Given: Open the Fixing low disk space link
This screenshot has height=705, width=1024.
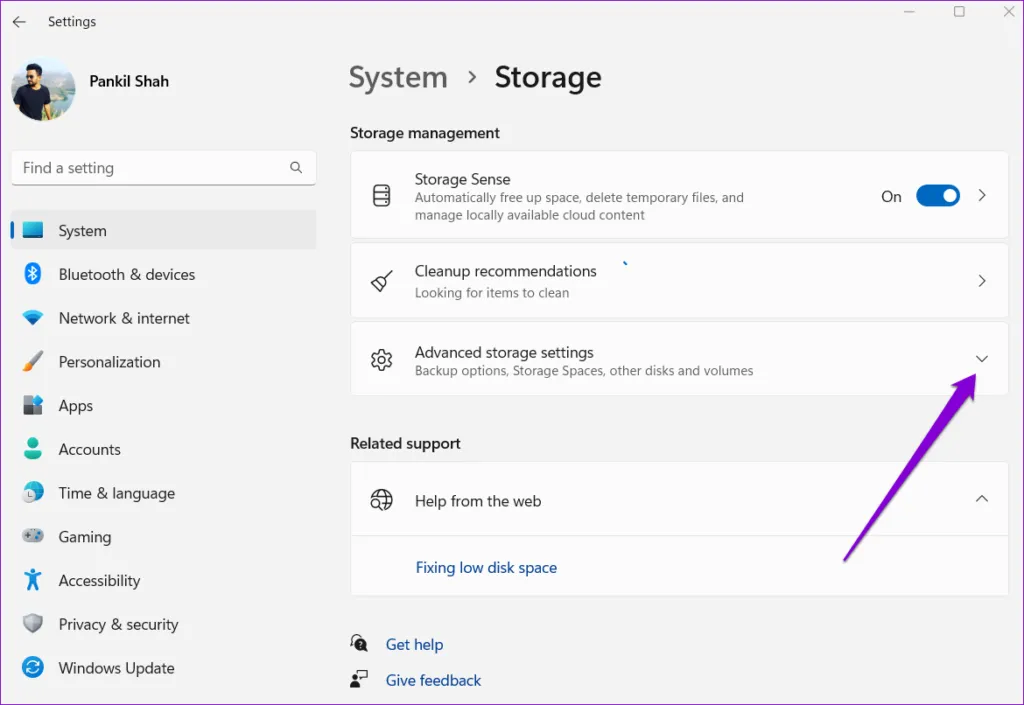Looking at the screenshot, I should tap(486, 567).
